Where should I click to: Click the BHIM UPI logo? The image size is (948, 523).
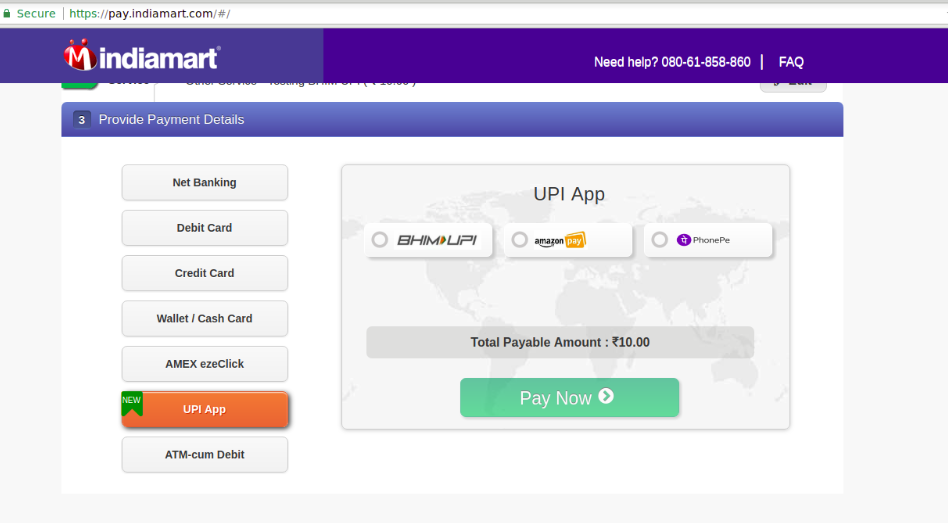click(437, 240)
